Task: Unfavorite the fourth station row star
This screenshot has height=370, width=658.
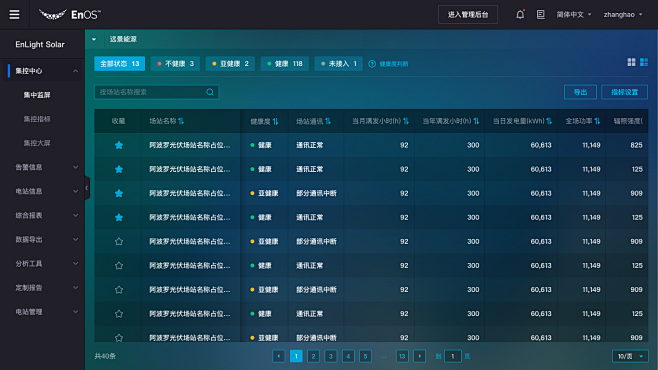Action: click(119, 217)
